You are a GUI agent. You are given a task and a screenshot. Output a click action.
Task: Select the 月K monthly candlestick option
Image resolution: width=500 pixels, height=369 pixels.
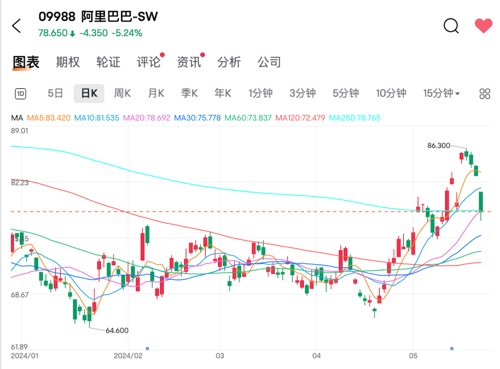pos(156,93)
